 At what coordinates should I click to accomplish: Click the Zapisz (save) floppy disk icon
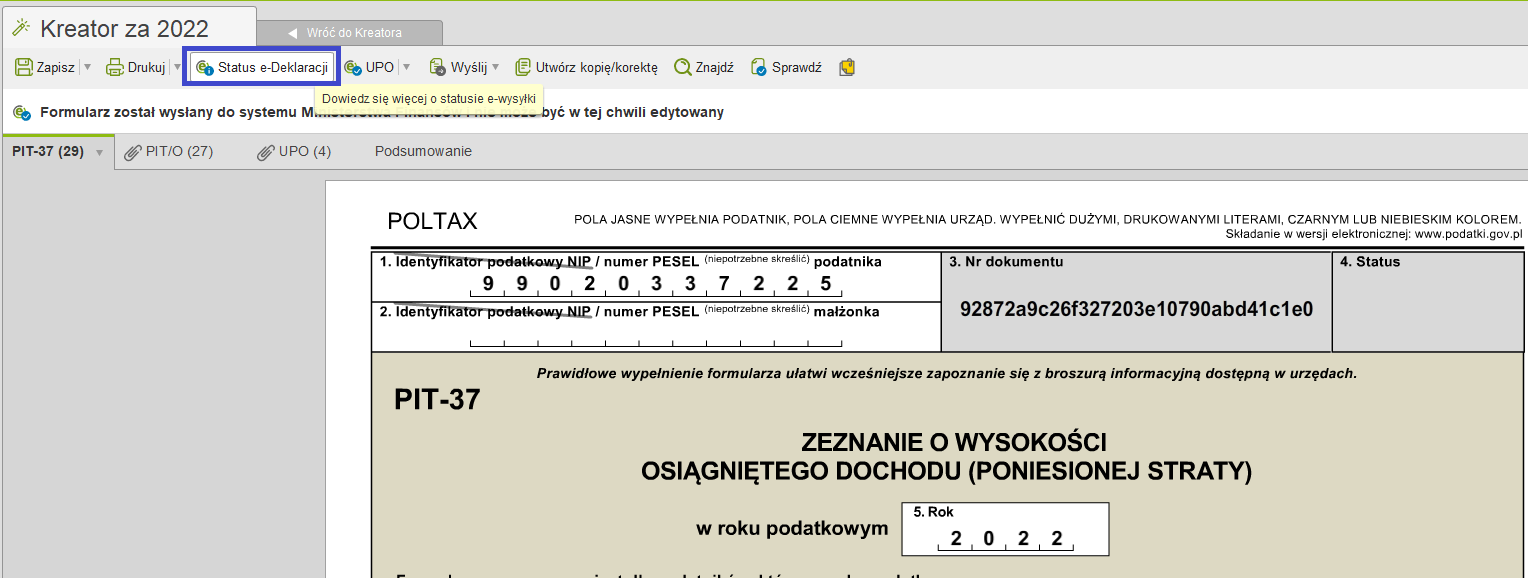[24, 68]
